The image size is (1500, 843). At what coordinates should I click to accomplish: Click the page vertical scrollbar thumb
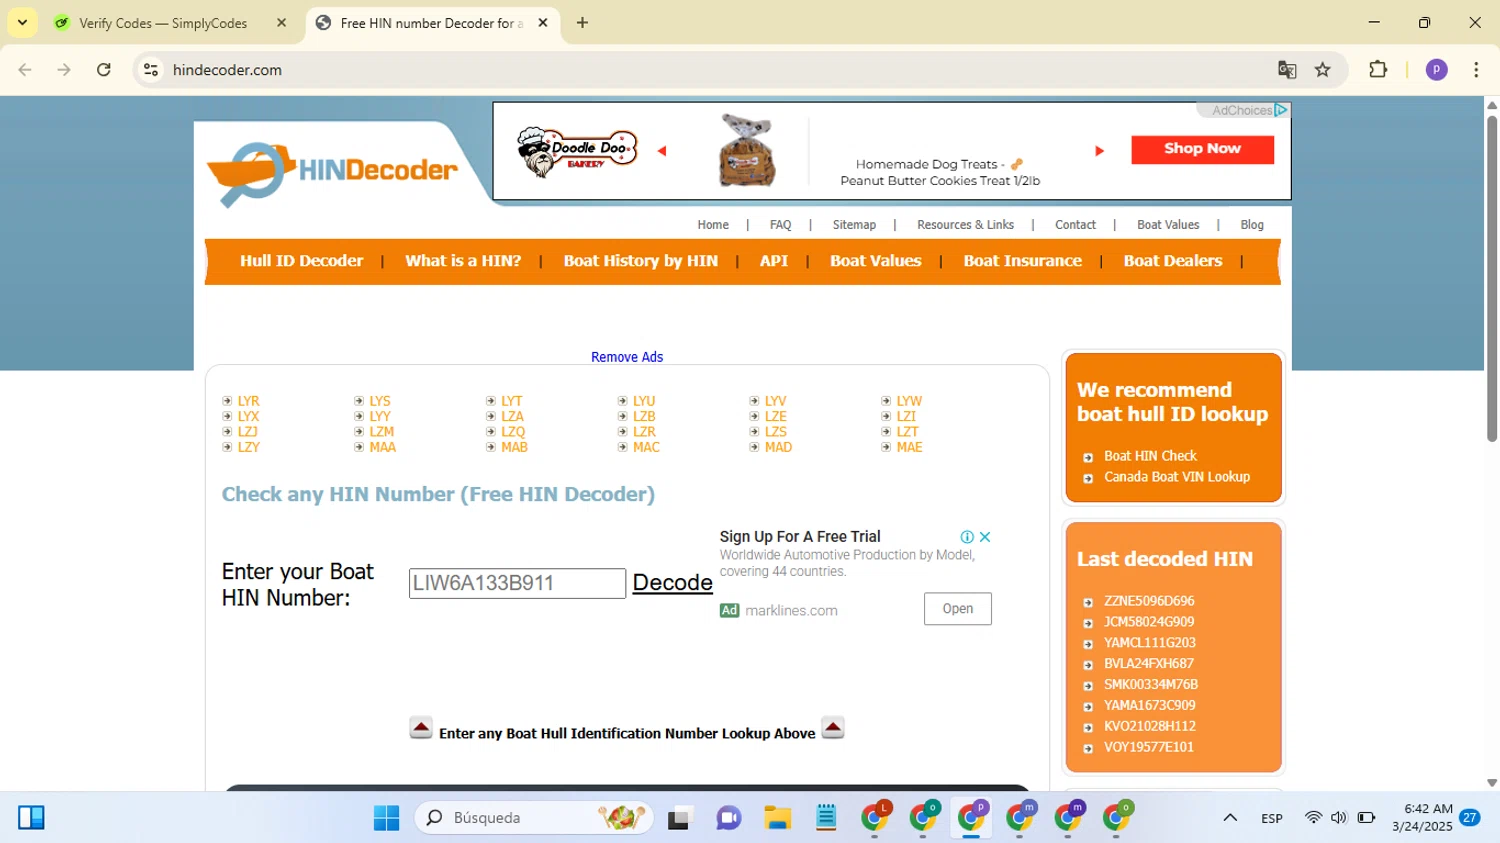pyautogui.click(x=1492, y=278)
